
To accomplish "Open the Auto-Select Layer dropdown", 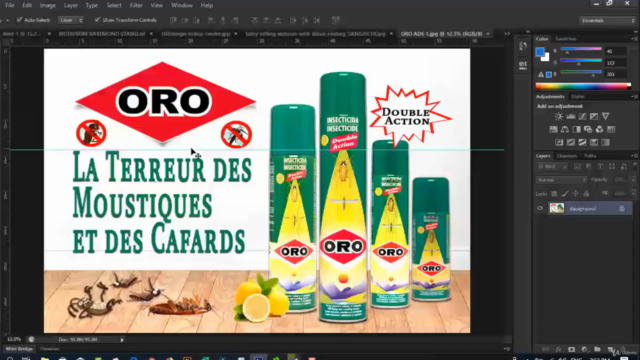I will [x=71, y=20].
